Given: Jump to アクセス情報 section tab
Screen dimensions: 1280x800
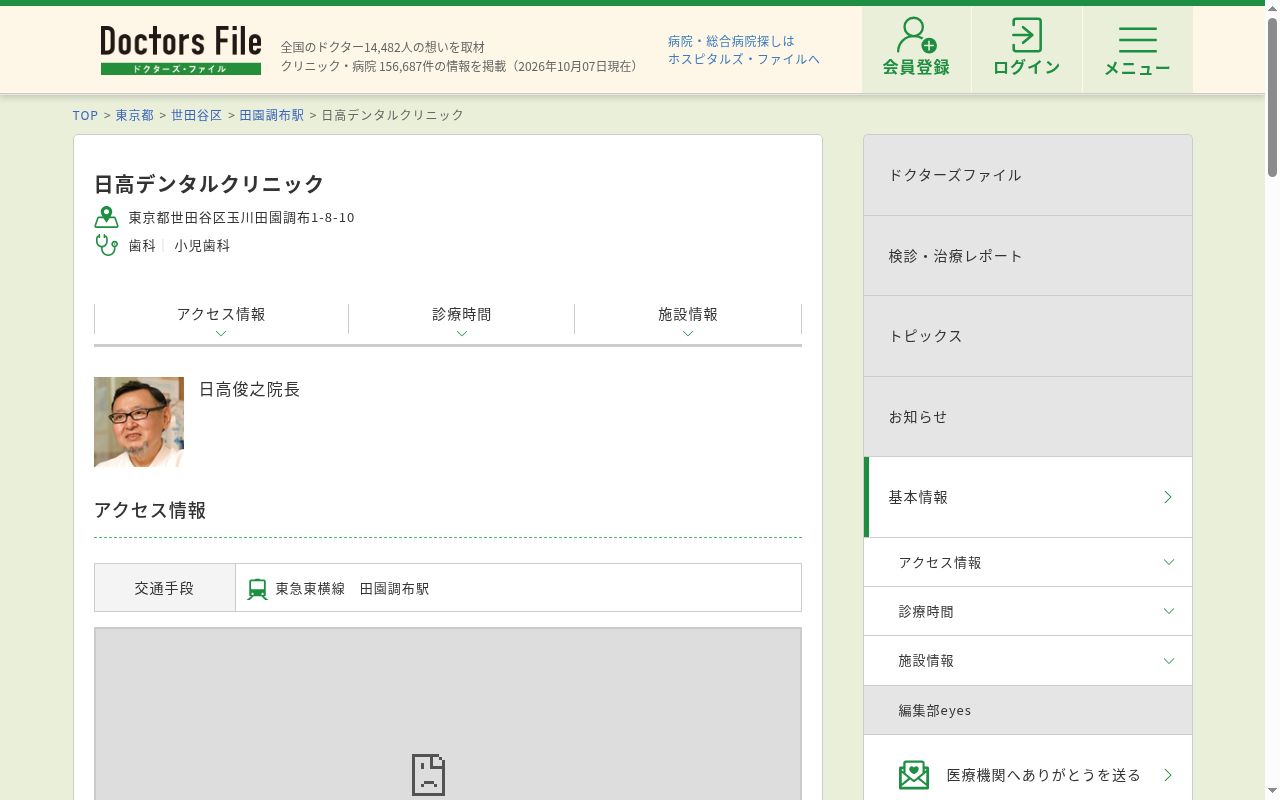Looking at the screenshot, I should click(221, 319).
